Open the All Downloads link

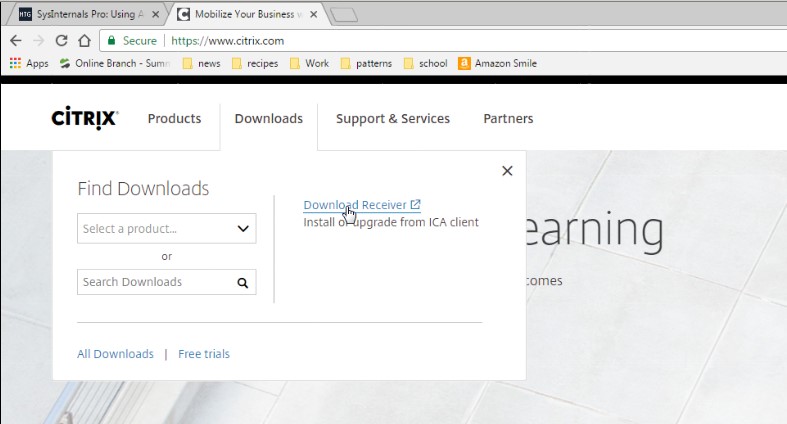click(x=115, y=354)
